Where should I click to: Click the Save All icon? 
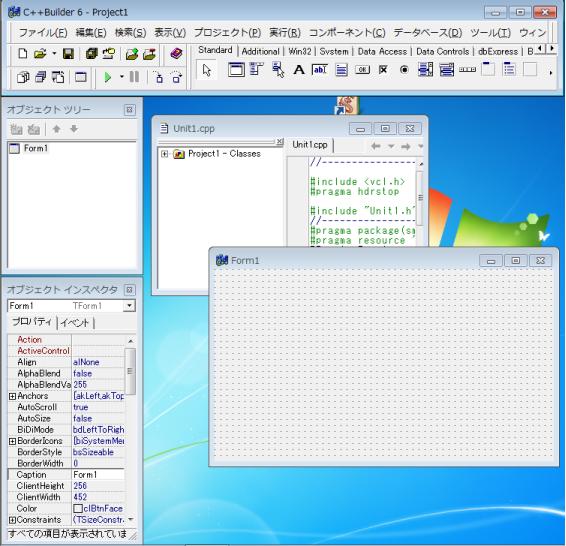click(x=91, y=54)
